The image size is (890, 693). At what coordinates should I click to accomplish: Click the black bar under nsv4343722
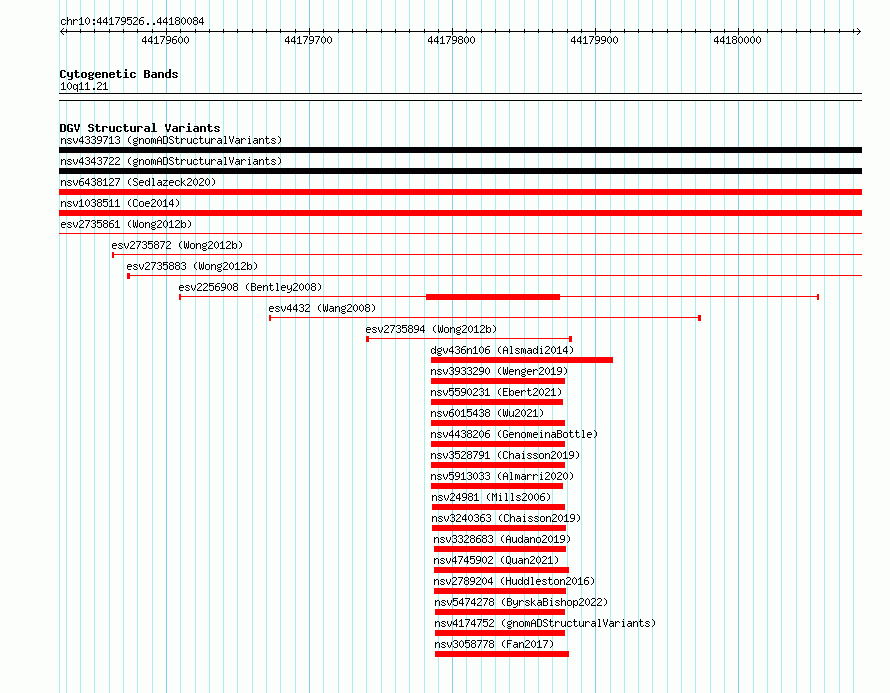(x=460, y=171)
